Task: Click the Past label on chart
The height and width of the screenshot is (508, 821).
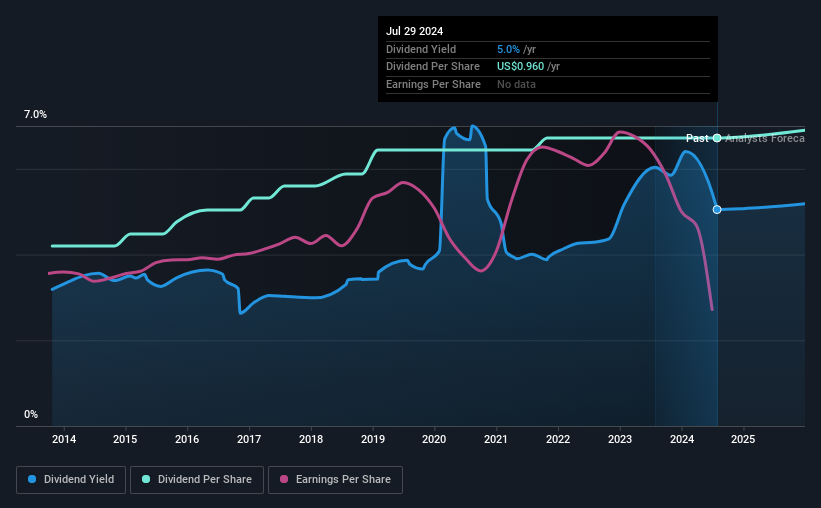Action: (697, 138)
